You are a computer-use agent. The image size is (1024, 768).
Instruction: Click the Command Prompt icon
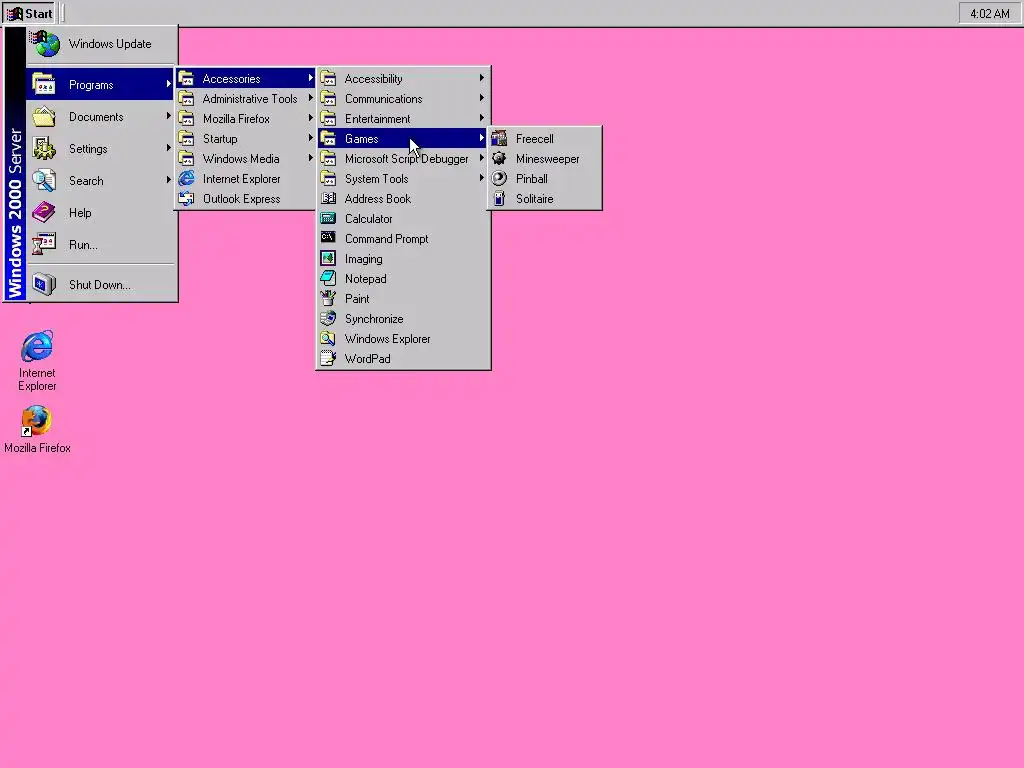(328, 238)
